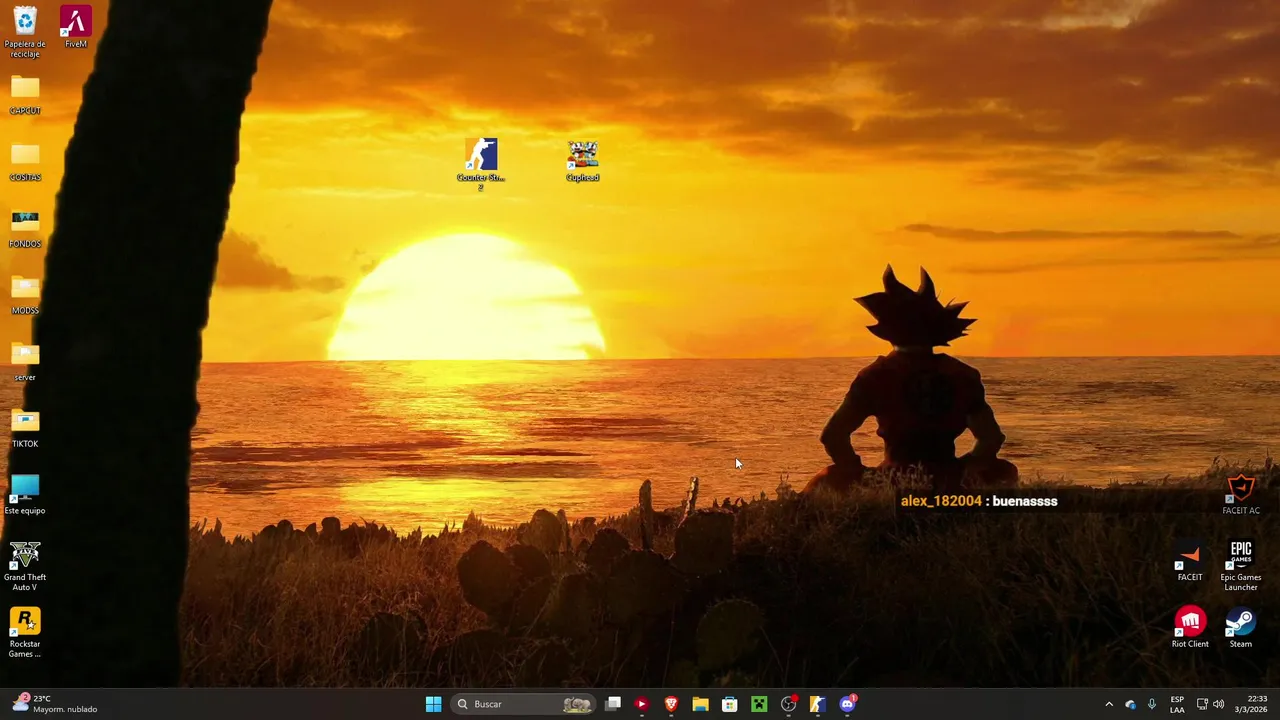Click the volume speaker tray icon

coord(1218,704)
